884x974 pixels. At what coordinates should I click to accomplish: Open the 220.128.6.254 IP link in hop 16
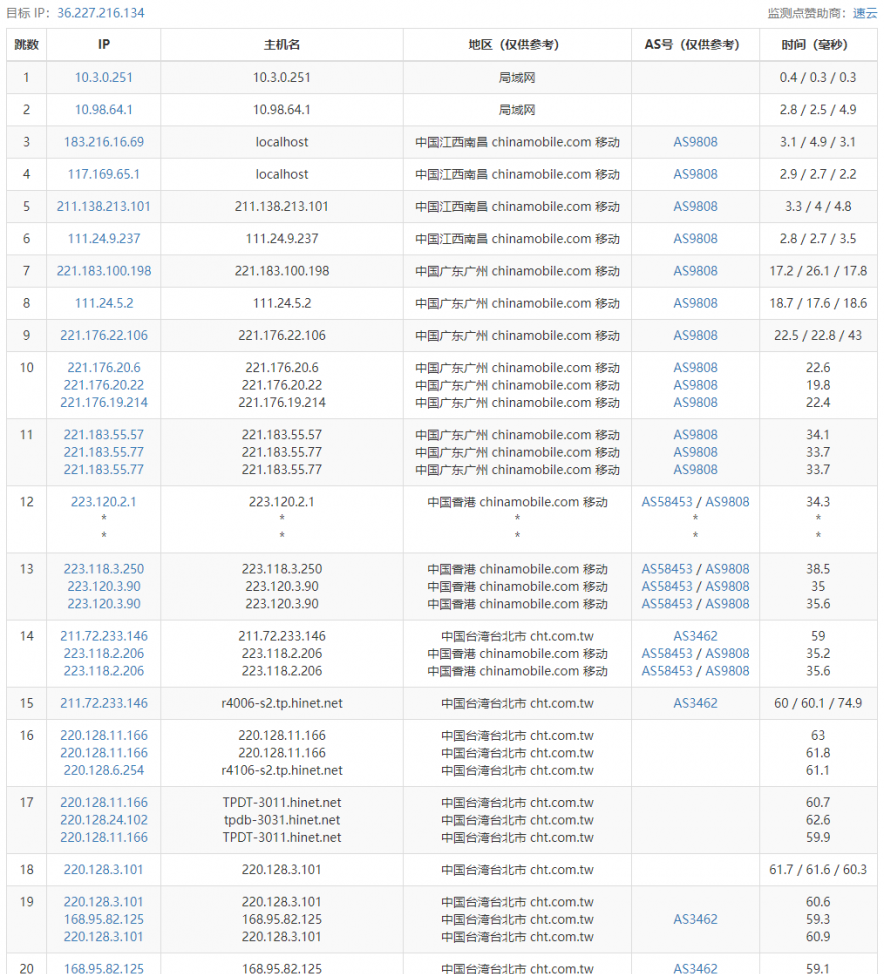[x=104, y=770]
